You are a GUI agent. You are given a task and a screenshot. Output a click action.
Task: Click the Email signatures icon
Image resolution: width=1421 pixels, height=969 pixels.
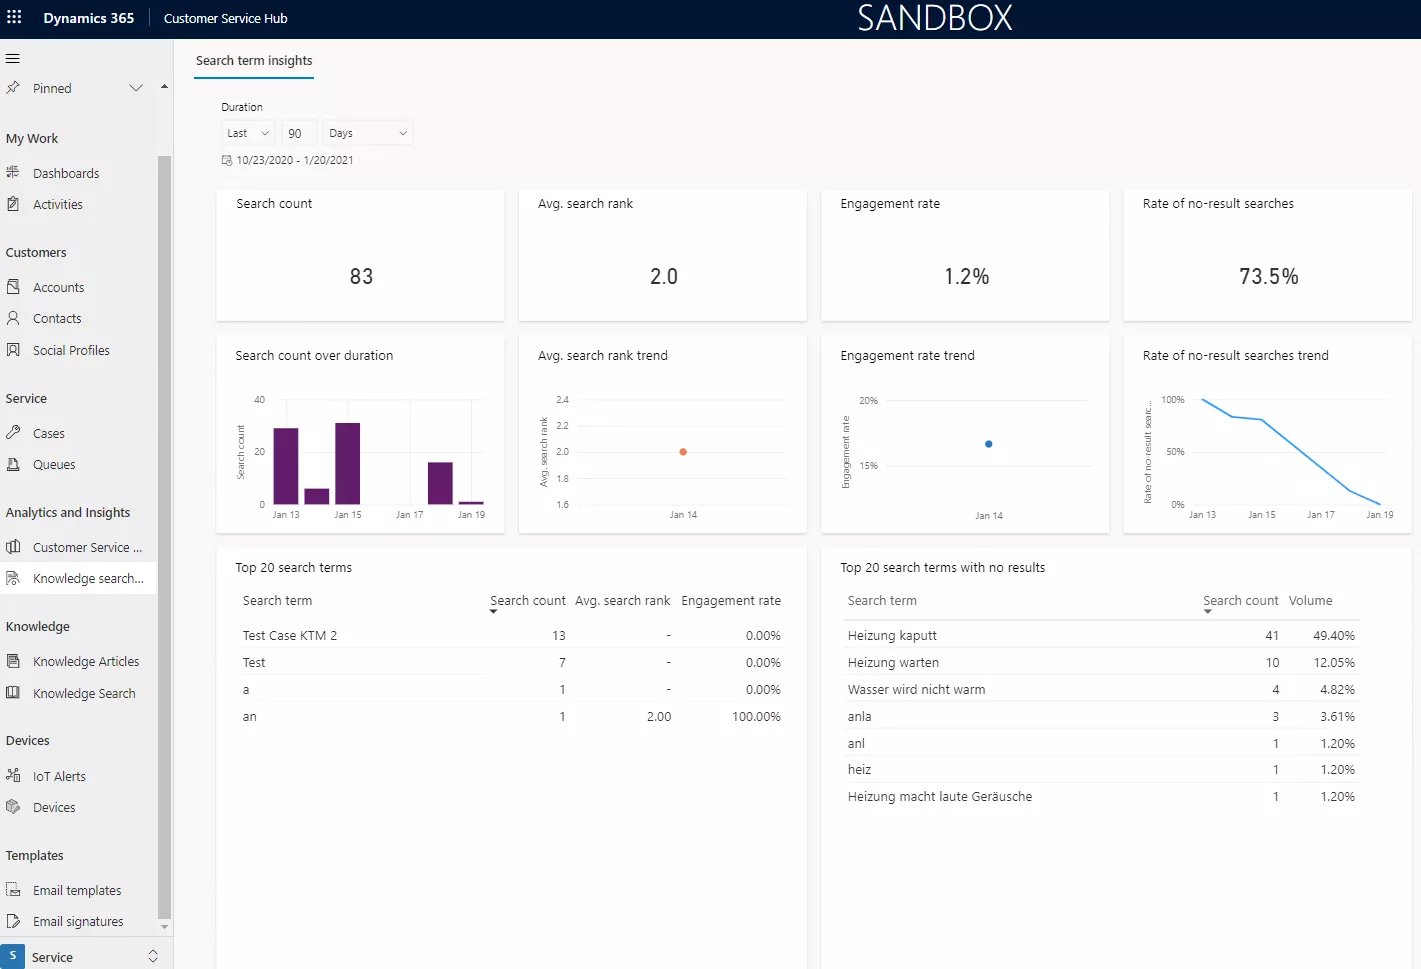[13, 921]
